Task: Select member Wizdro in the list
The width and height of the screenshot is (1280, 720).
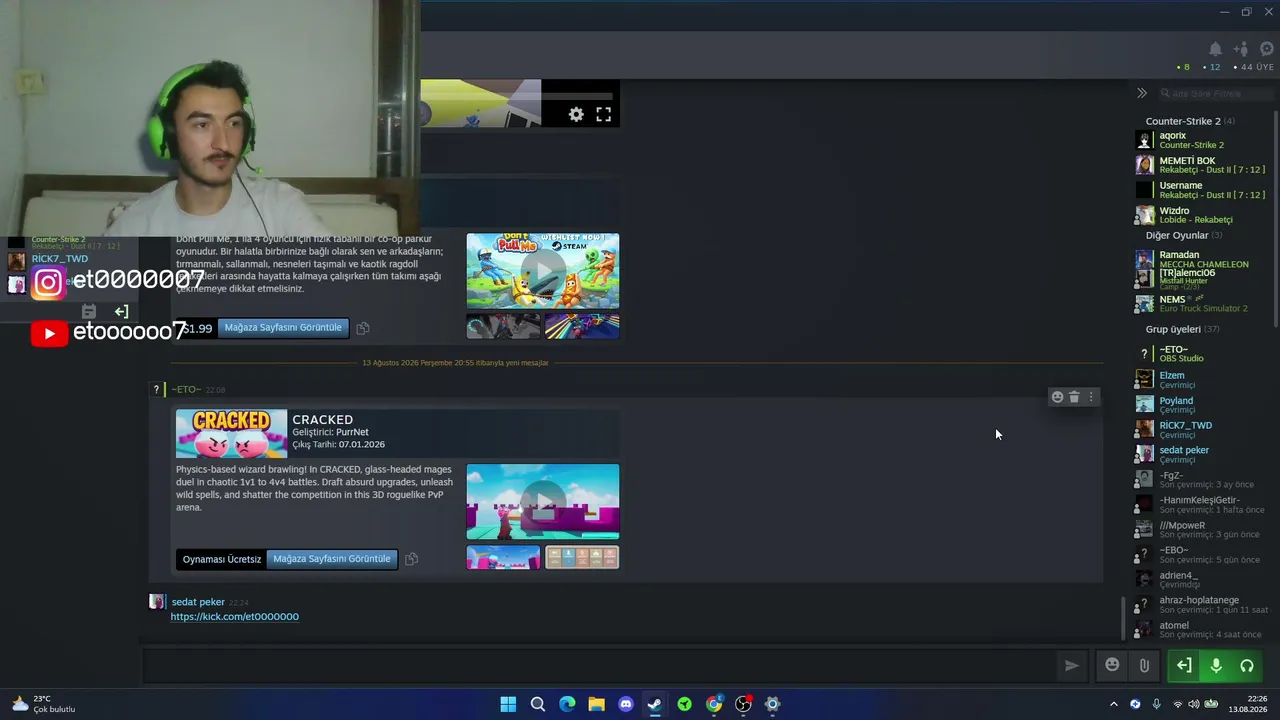Action: 1204,215
